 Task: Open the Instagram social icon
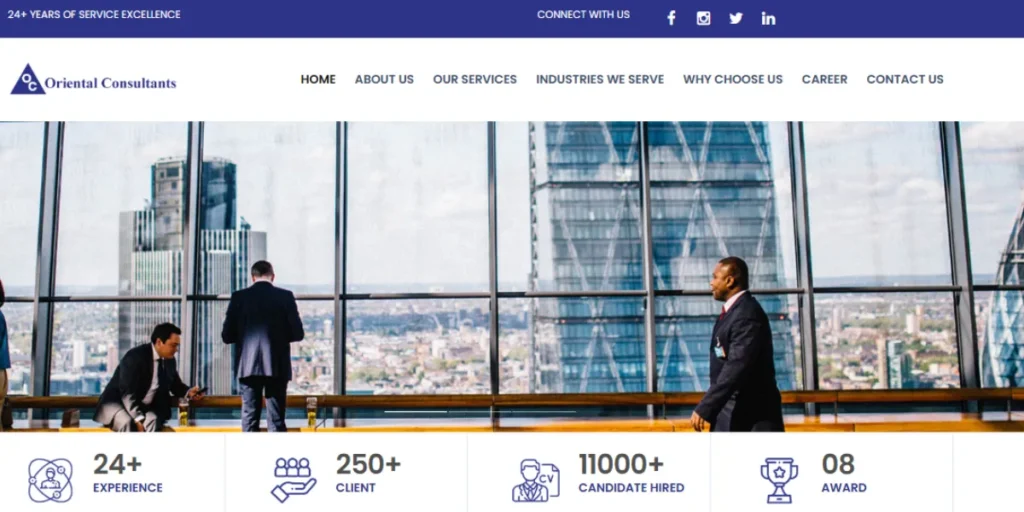703,18
